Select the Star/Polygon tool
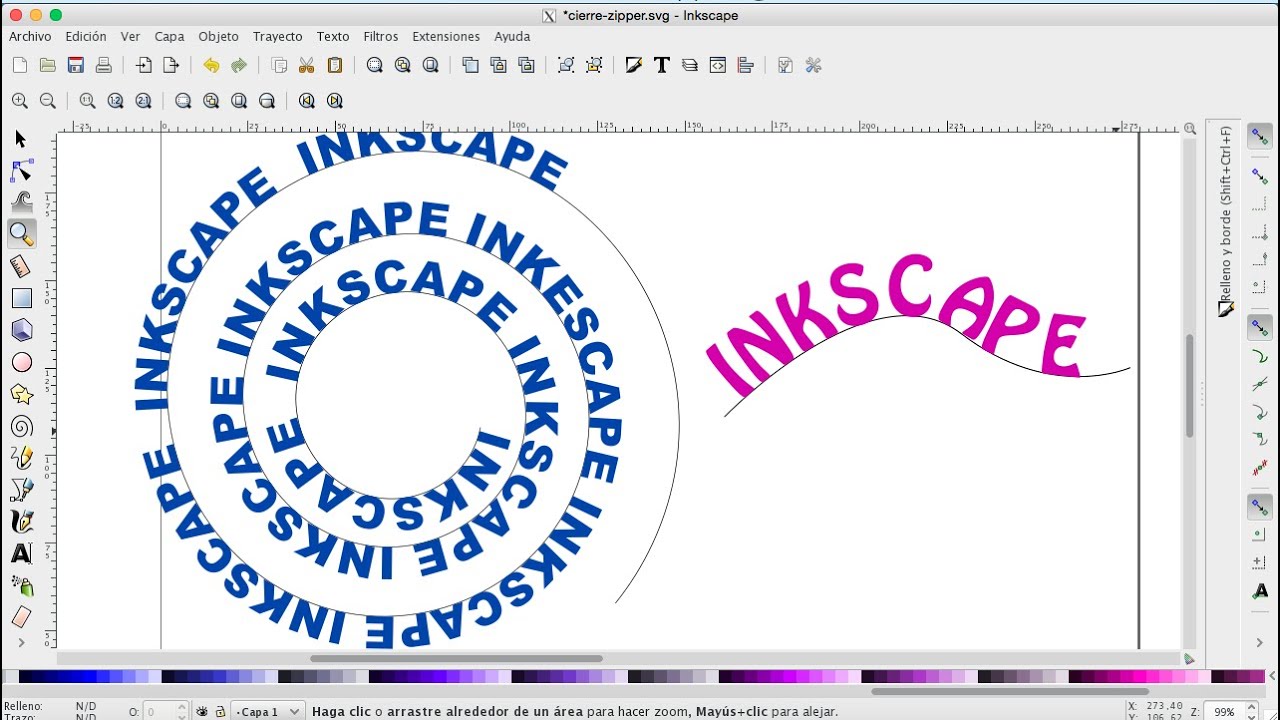This screenshot has width=1280, height=720. (x=21, y=394)
